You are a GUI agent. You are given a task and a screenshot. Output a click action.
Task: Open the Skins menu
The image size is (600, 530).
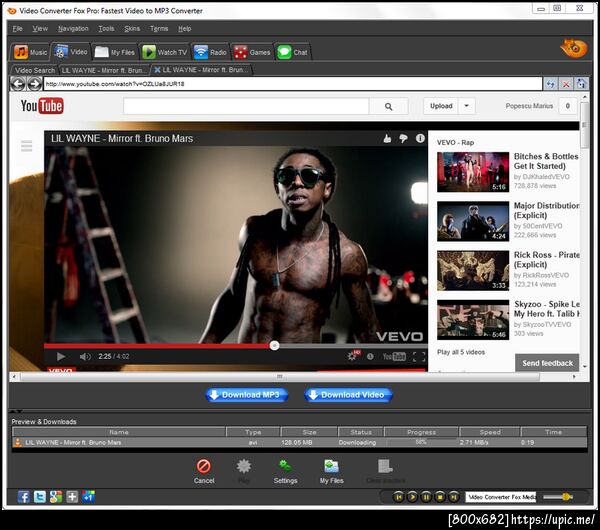[132, 29]
